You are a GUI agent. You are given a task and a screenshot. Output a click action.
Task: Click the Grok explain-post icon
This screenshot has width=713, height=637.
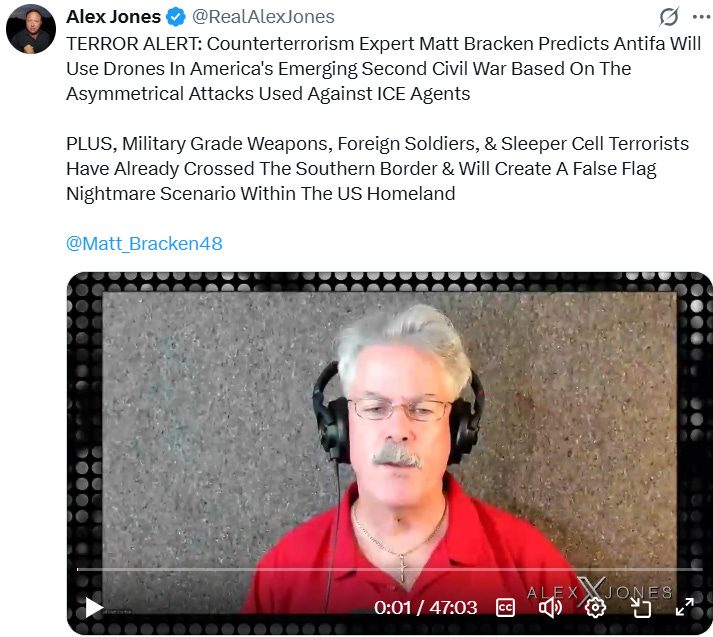click(669, 17)
